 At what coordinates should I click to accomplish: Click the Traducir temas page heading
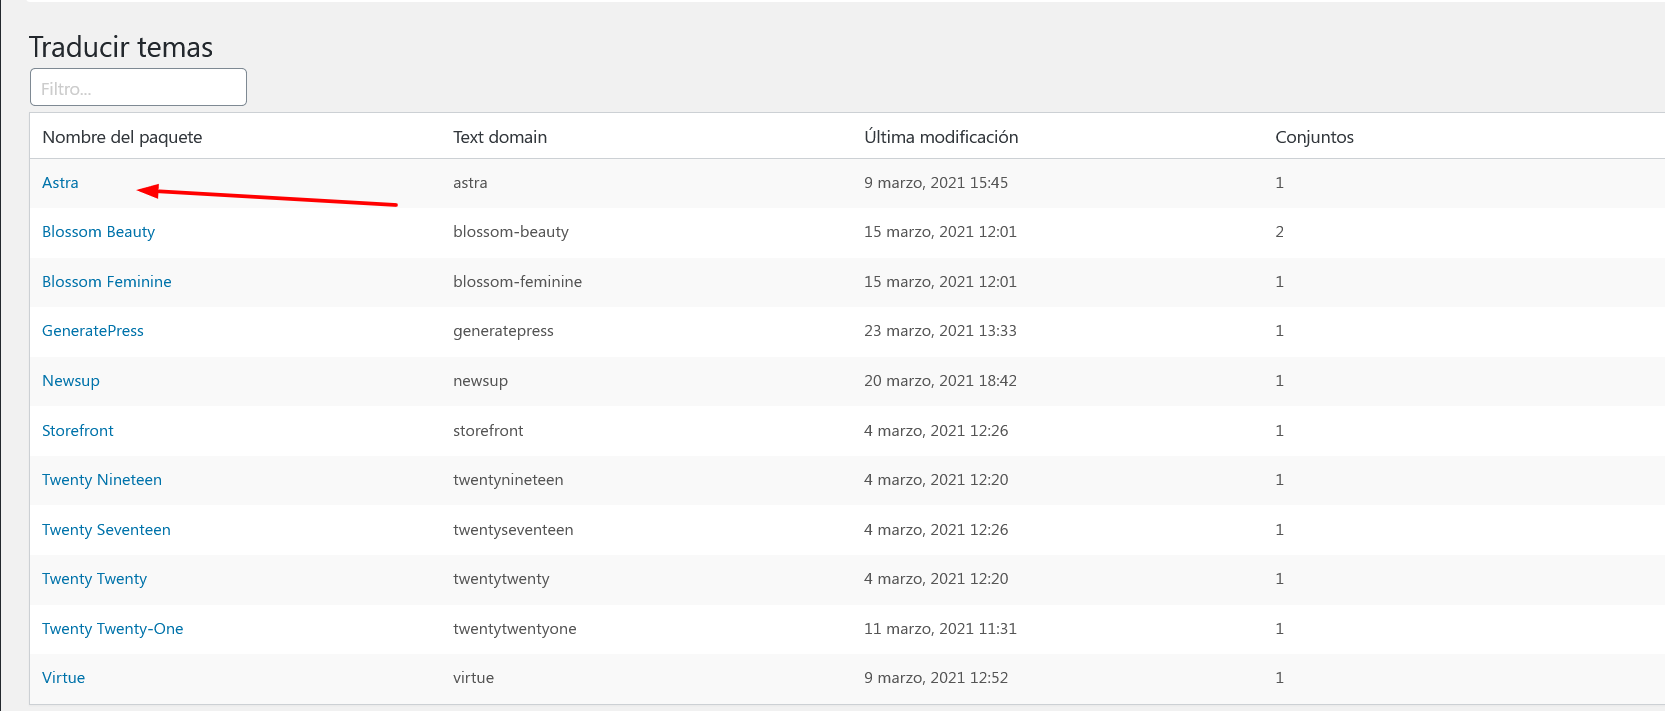[x=121, y=47]
